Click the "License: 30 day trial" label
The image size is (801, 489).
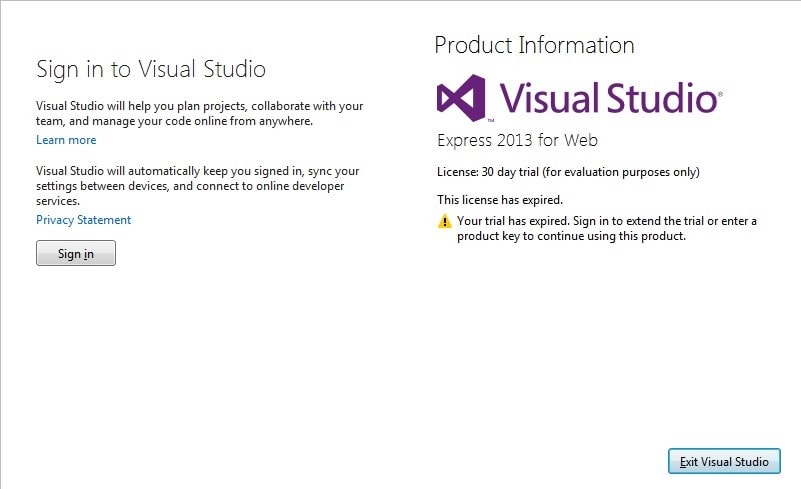[x=487, y=172]
